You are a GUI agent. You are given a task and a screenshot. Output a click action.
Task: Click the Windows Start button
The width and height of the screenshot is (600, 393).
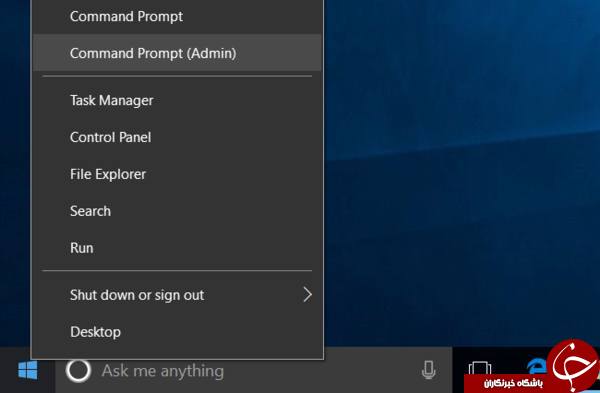(28, 370)
